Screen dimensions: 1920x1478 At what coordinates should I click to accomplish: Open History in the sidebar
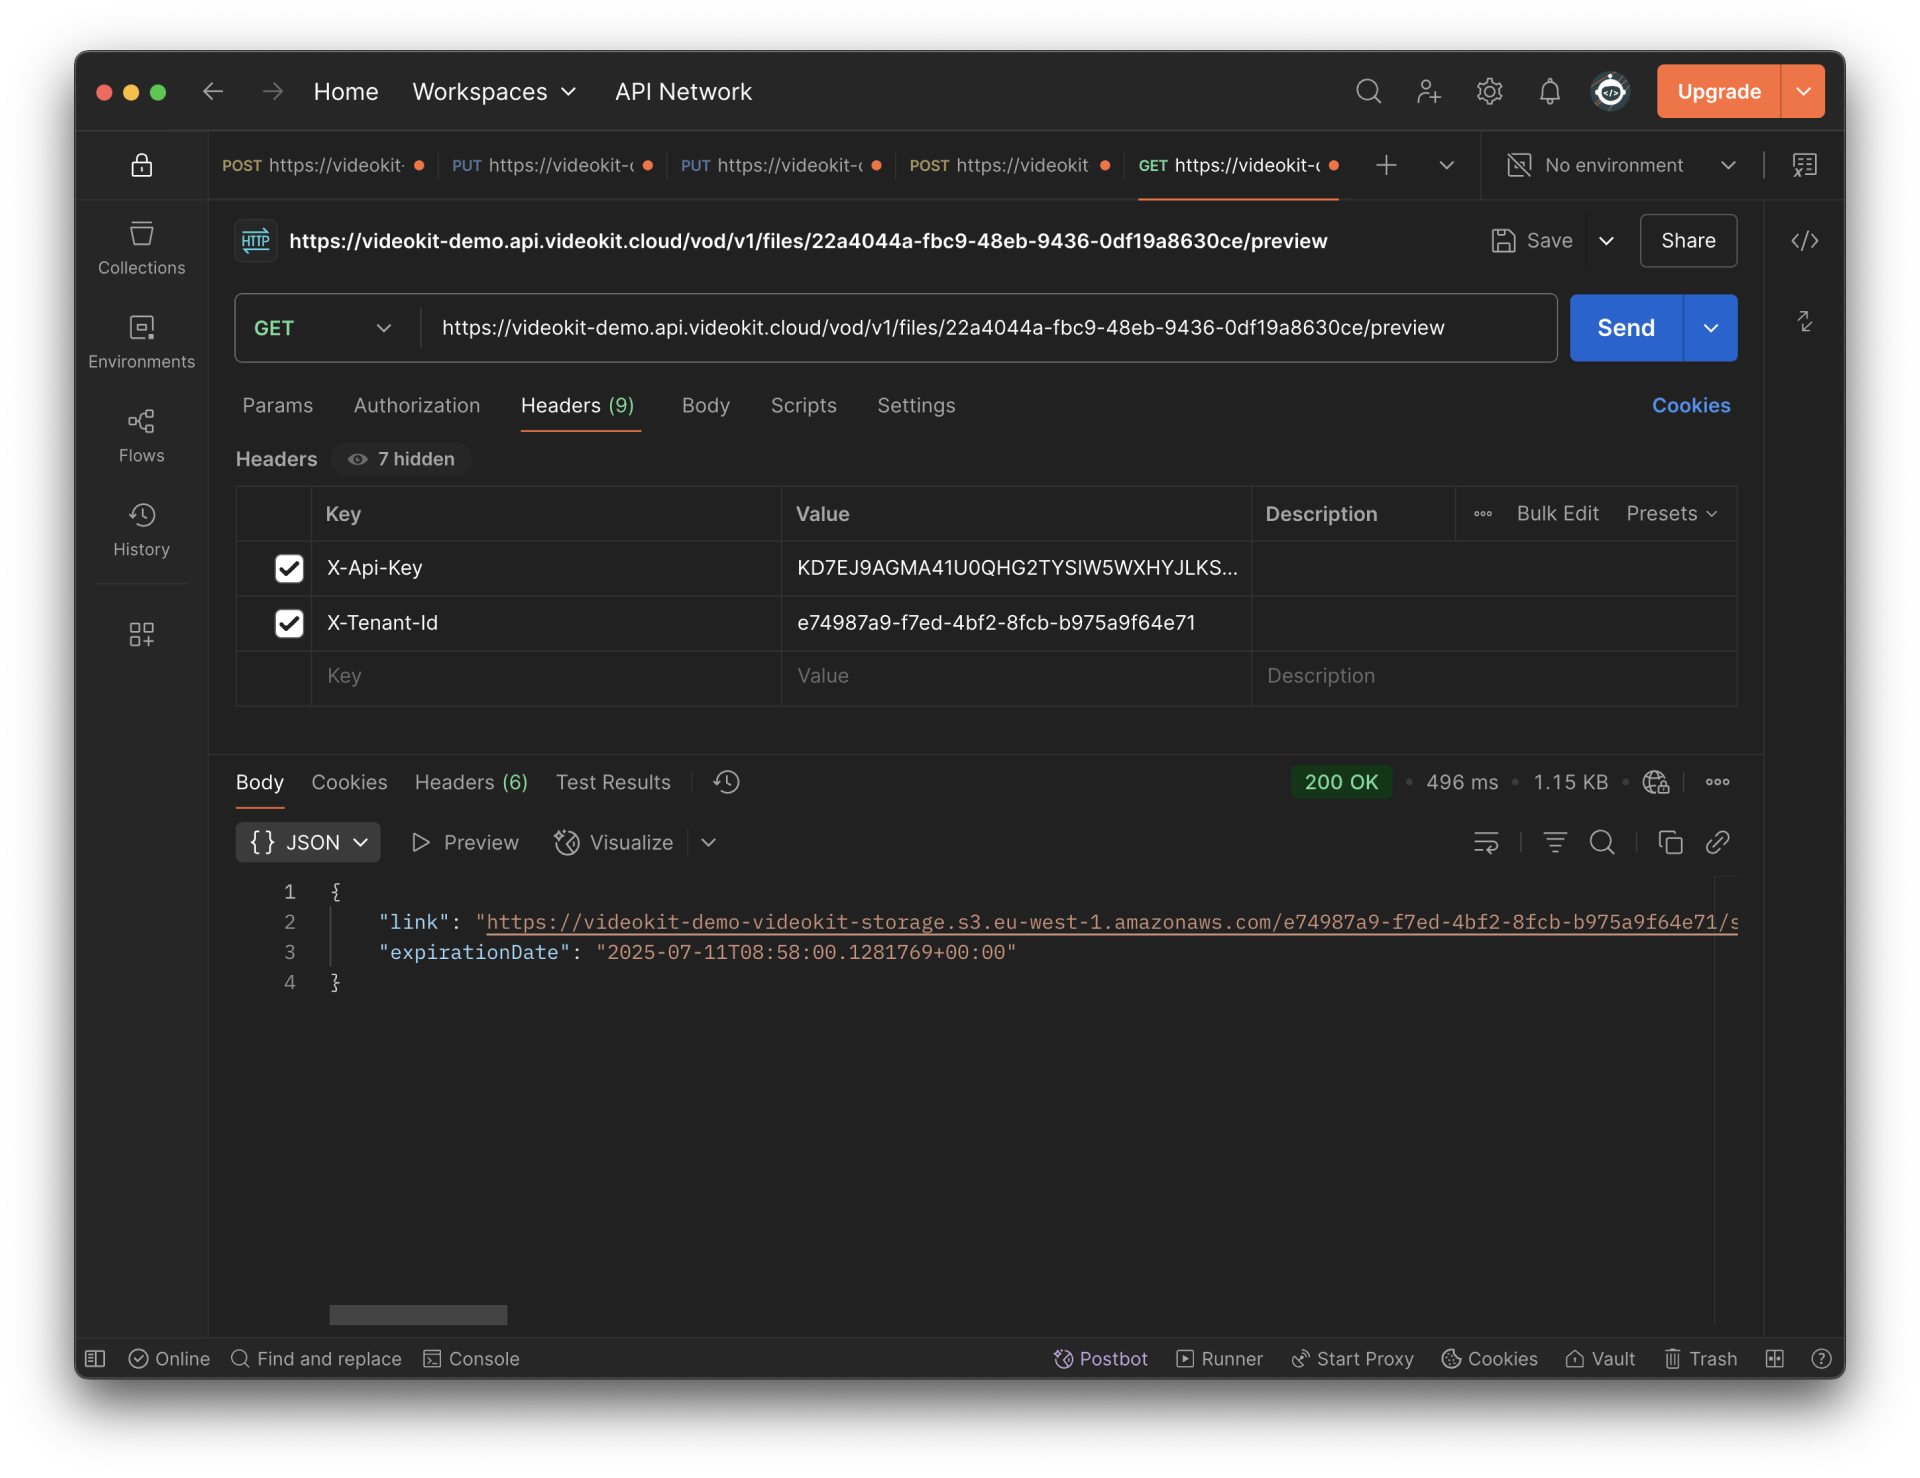click(142, 530)
